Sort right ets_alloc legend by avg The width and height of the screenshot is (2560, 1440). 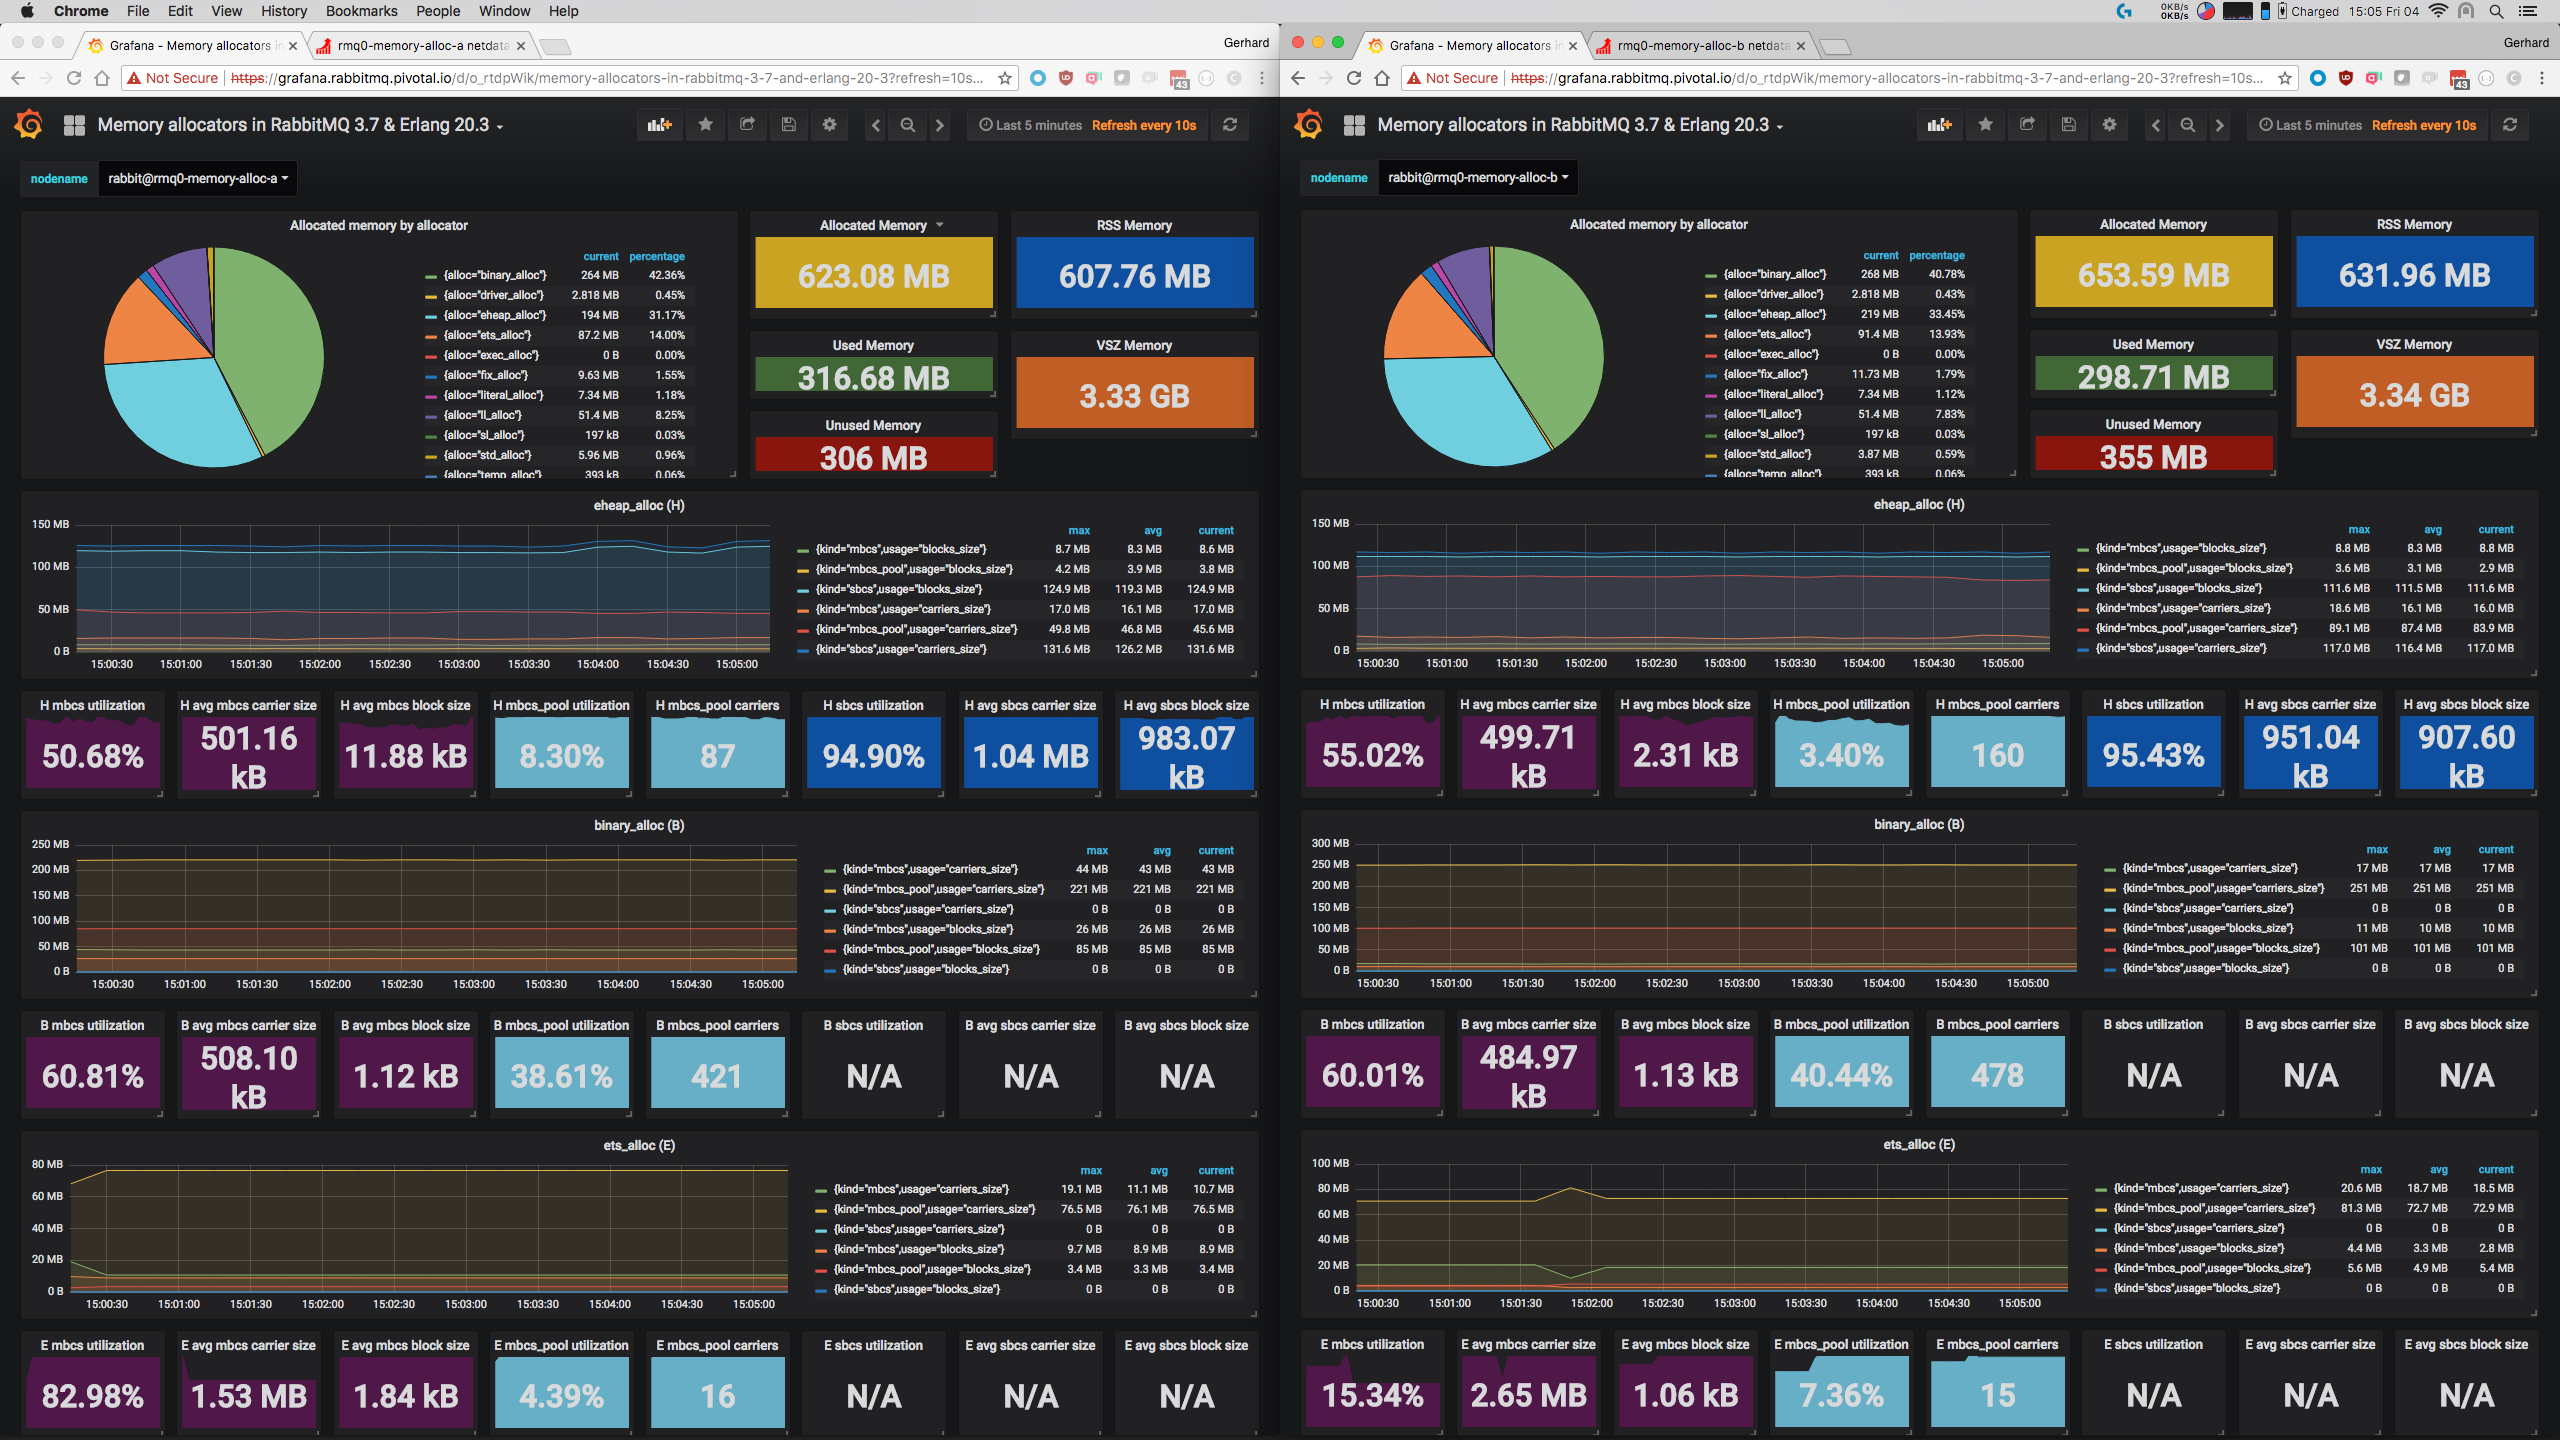2439,1170
